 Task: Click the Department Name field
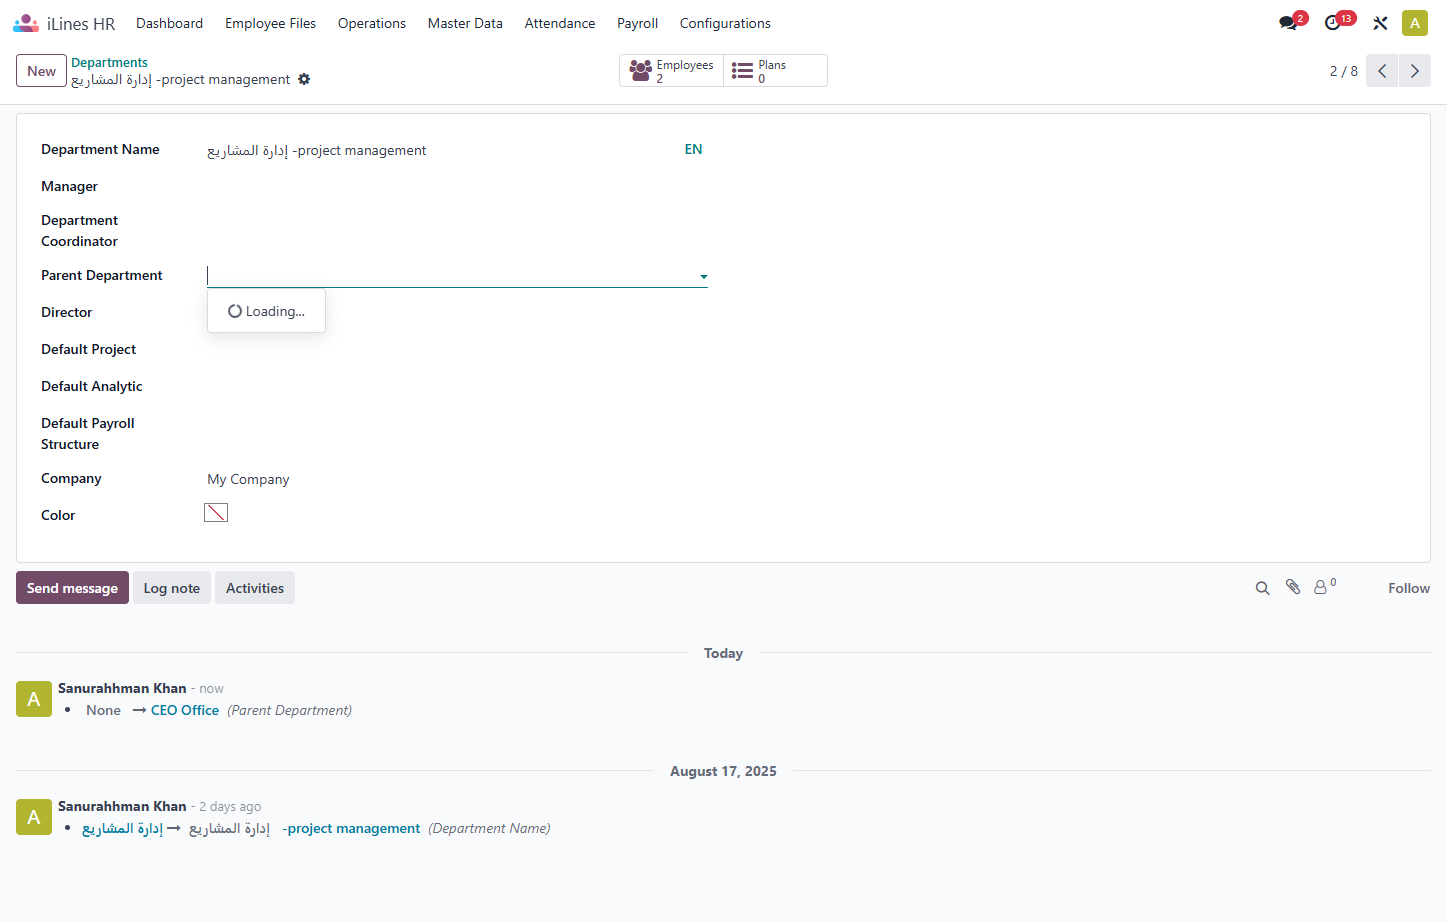click(x=440, y=150)
